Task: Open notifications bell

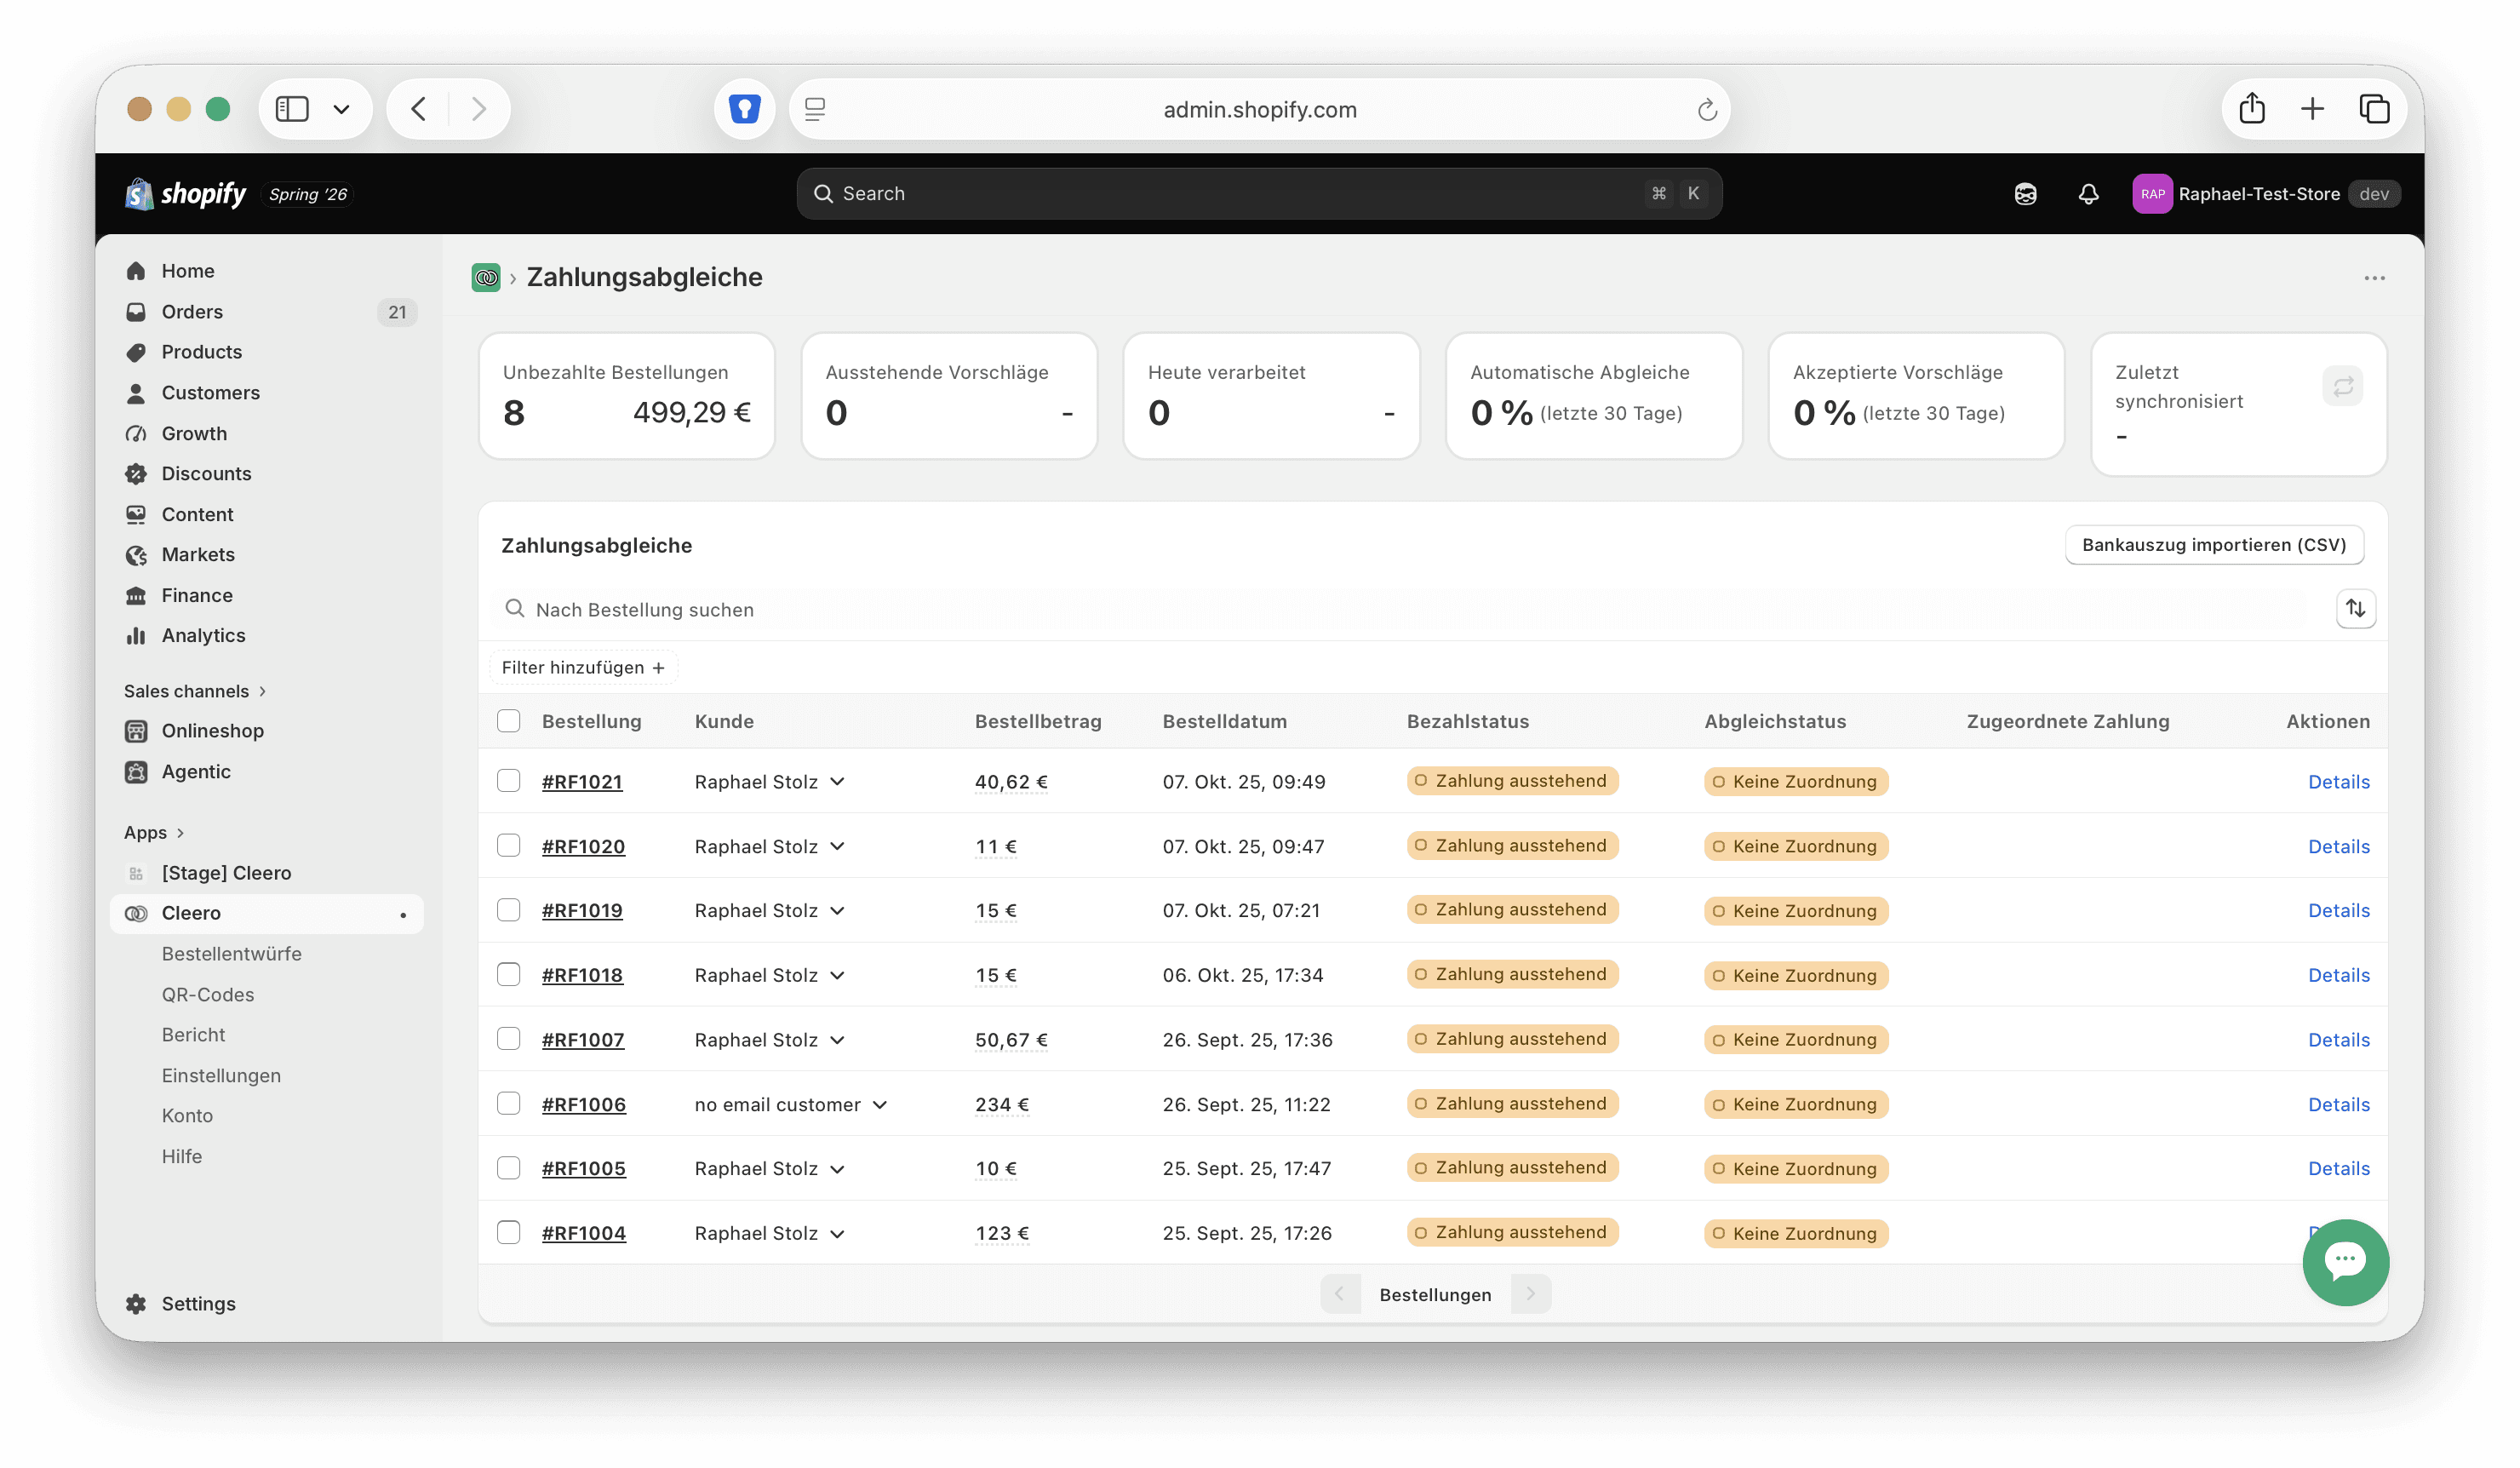Action: click(2088, 194)
